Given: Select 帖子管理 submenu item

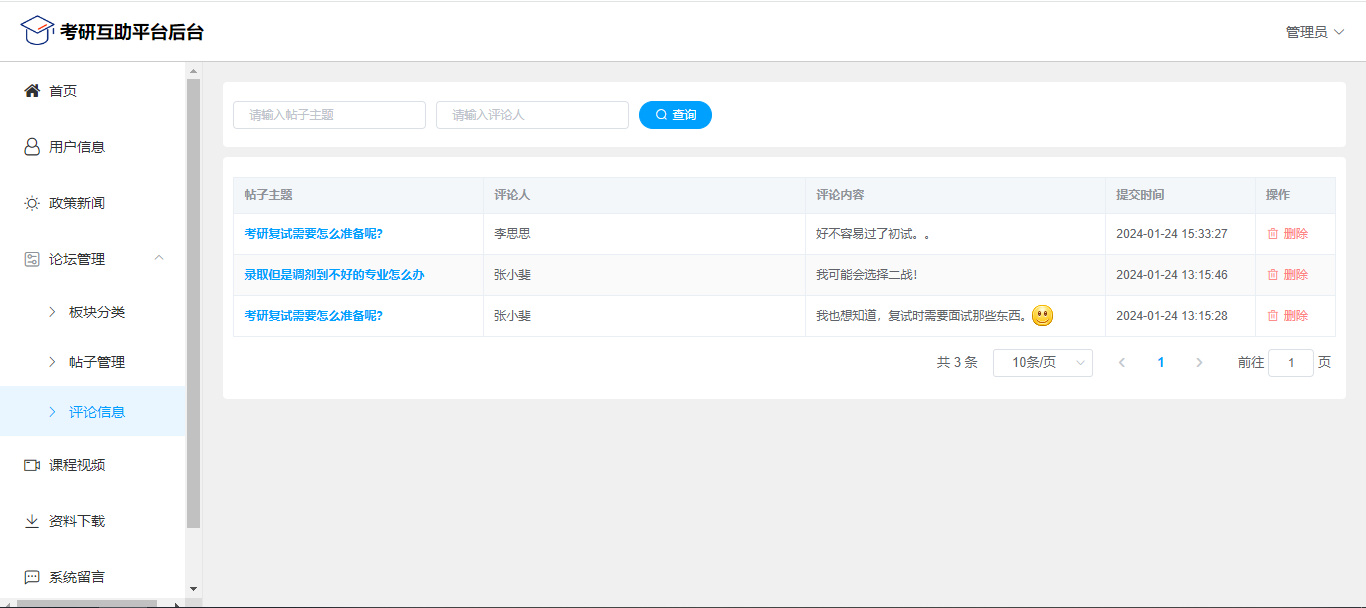Looking at the screenshot, I should (x=96, y=362).
